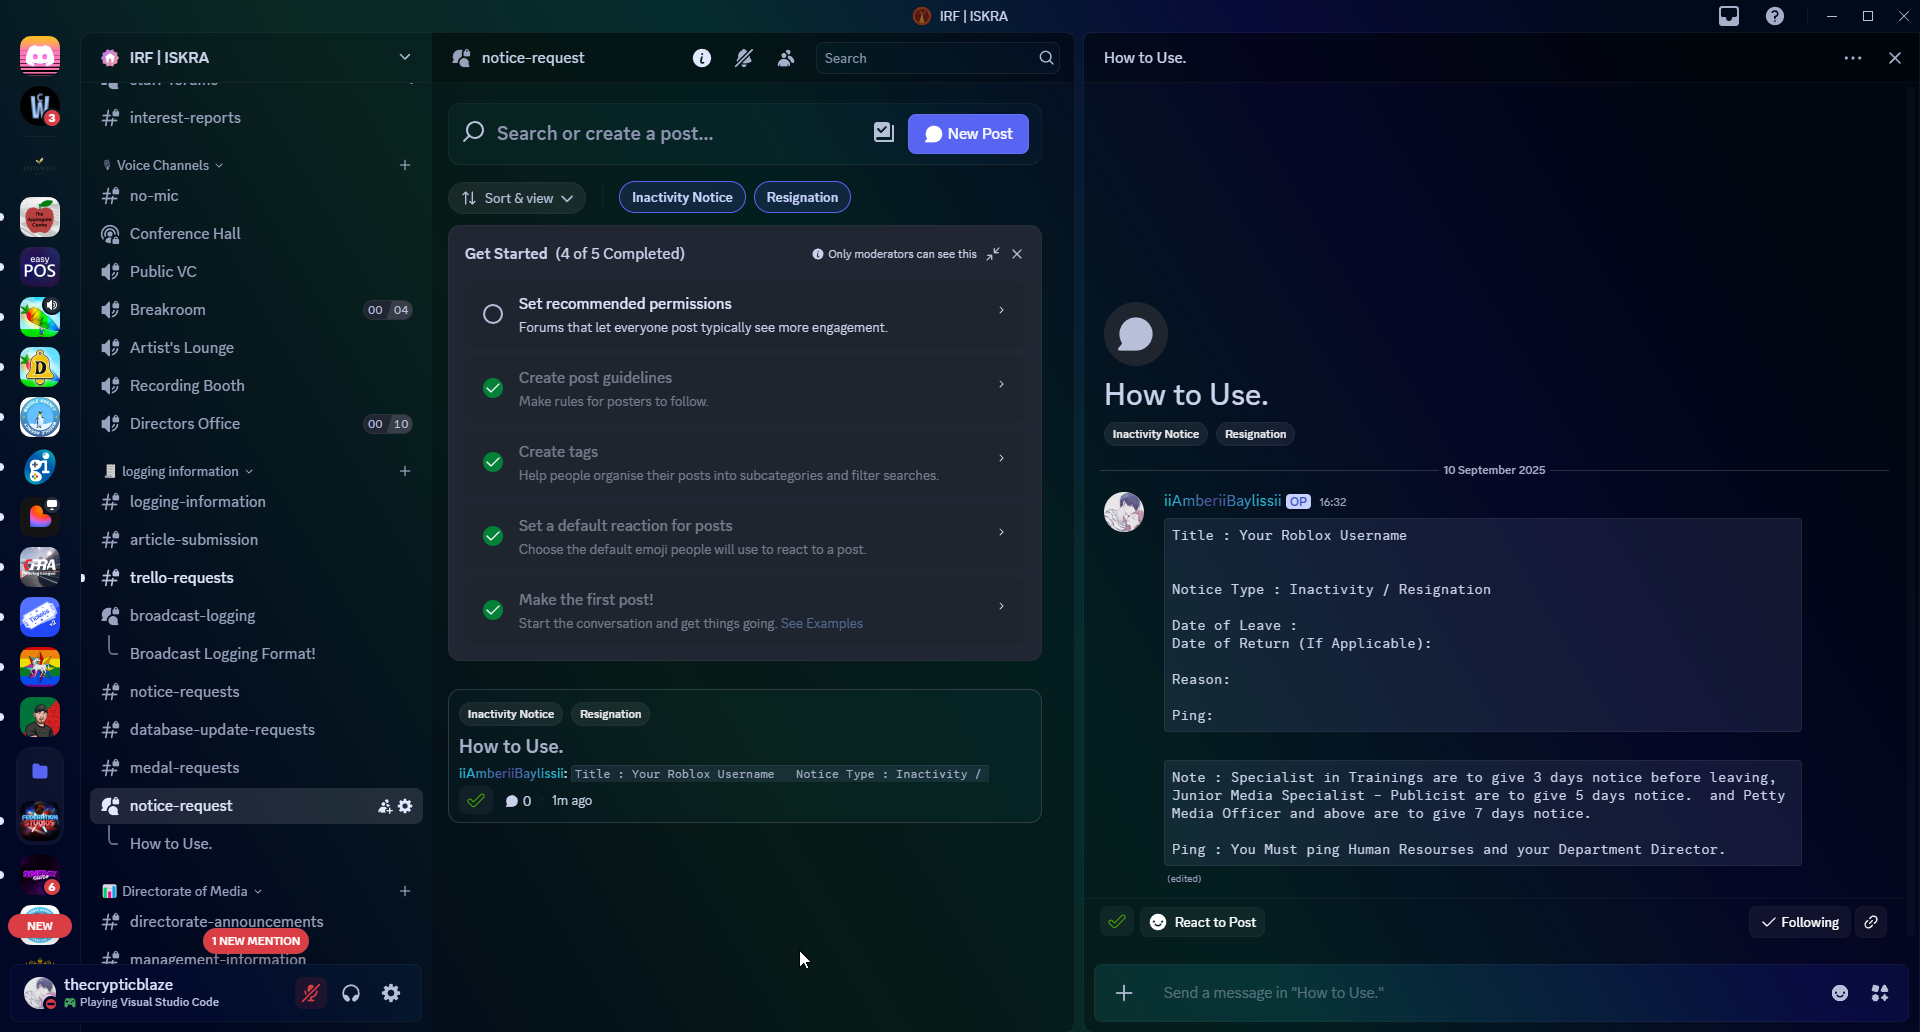Image resolution: width=1920 pixels, height=1032 pixels.
Task: Unmute the microphone in user panel
Action: [311, 993]
